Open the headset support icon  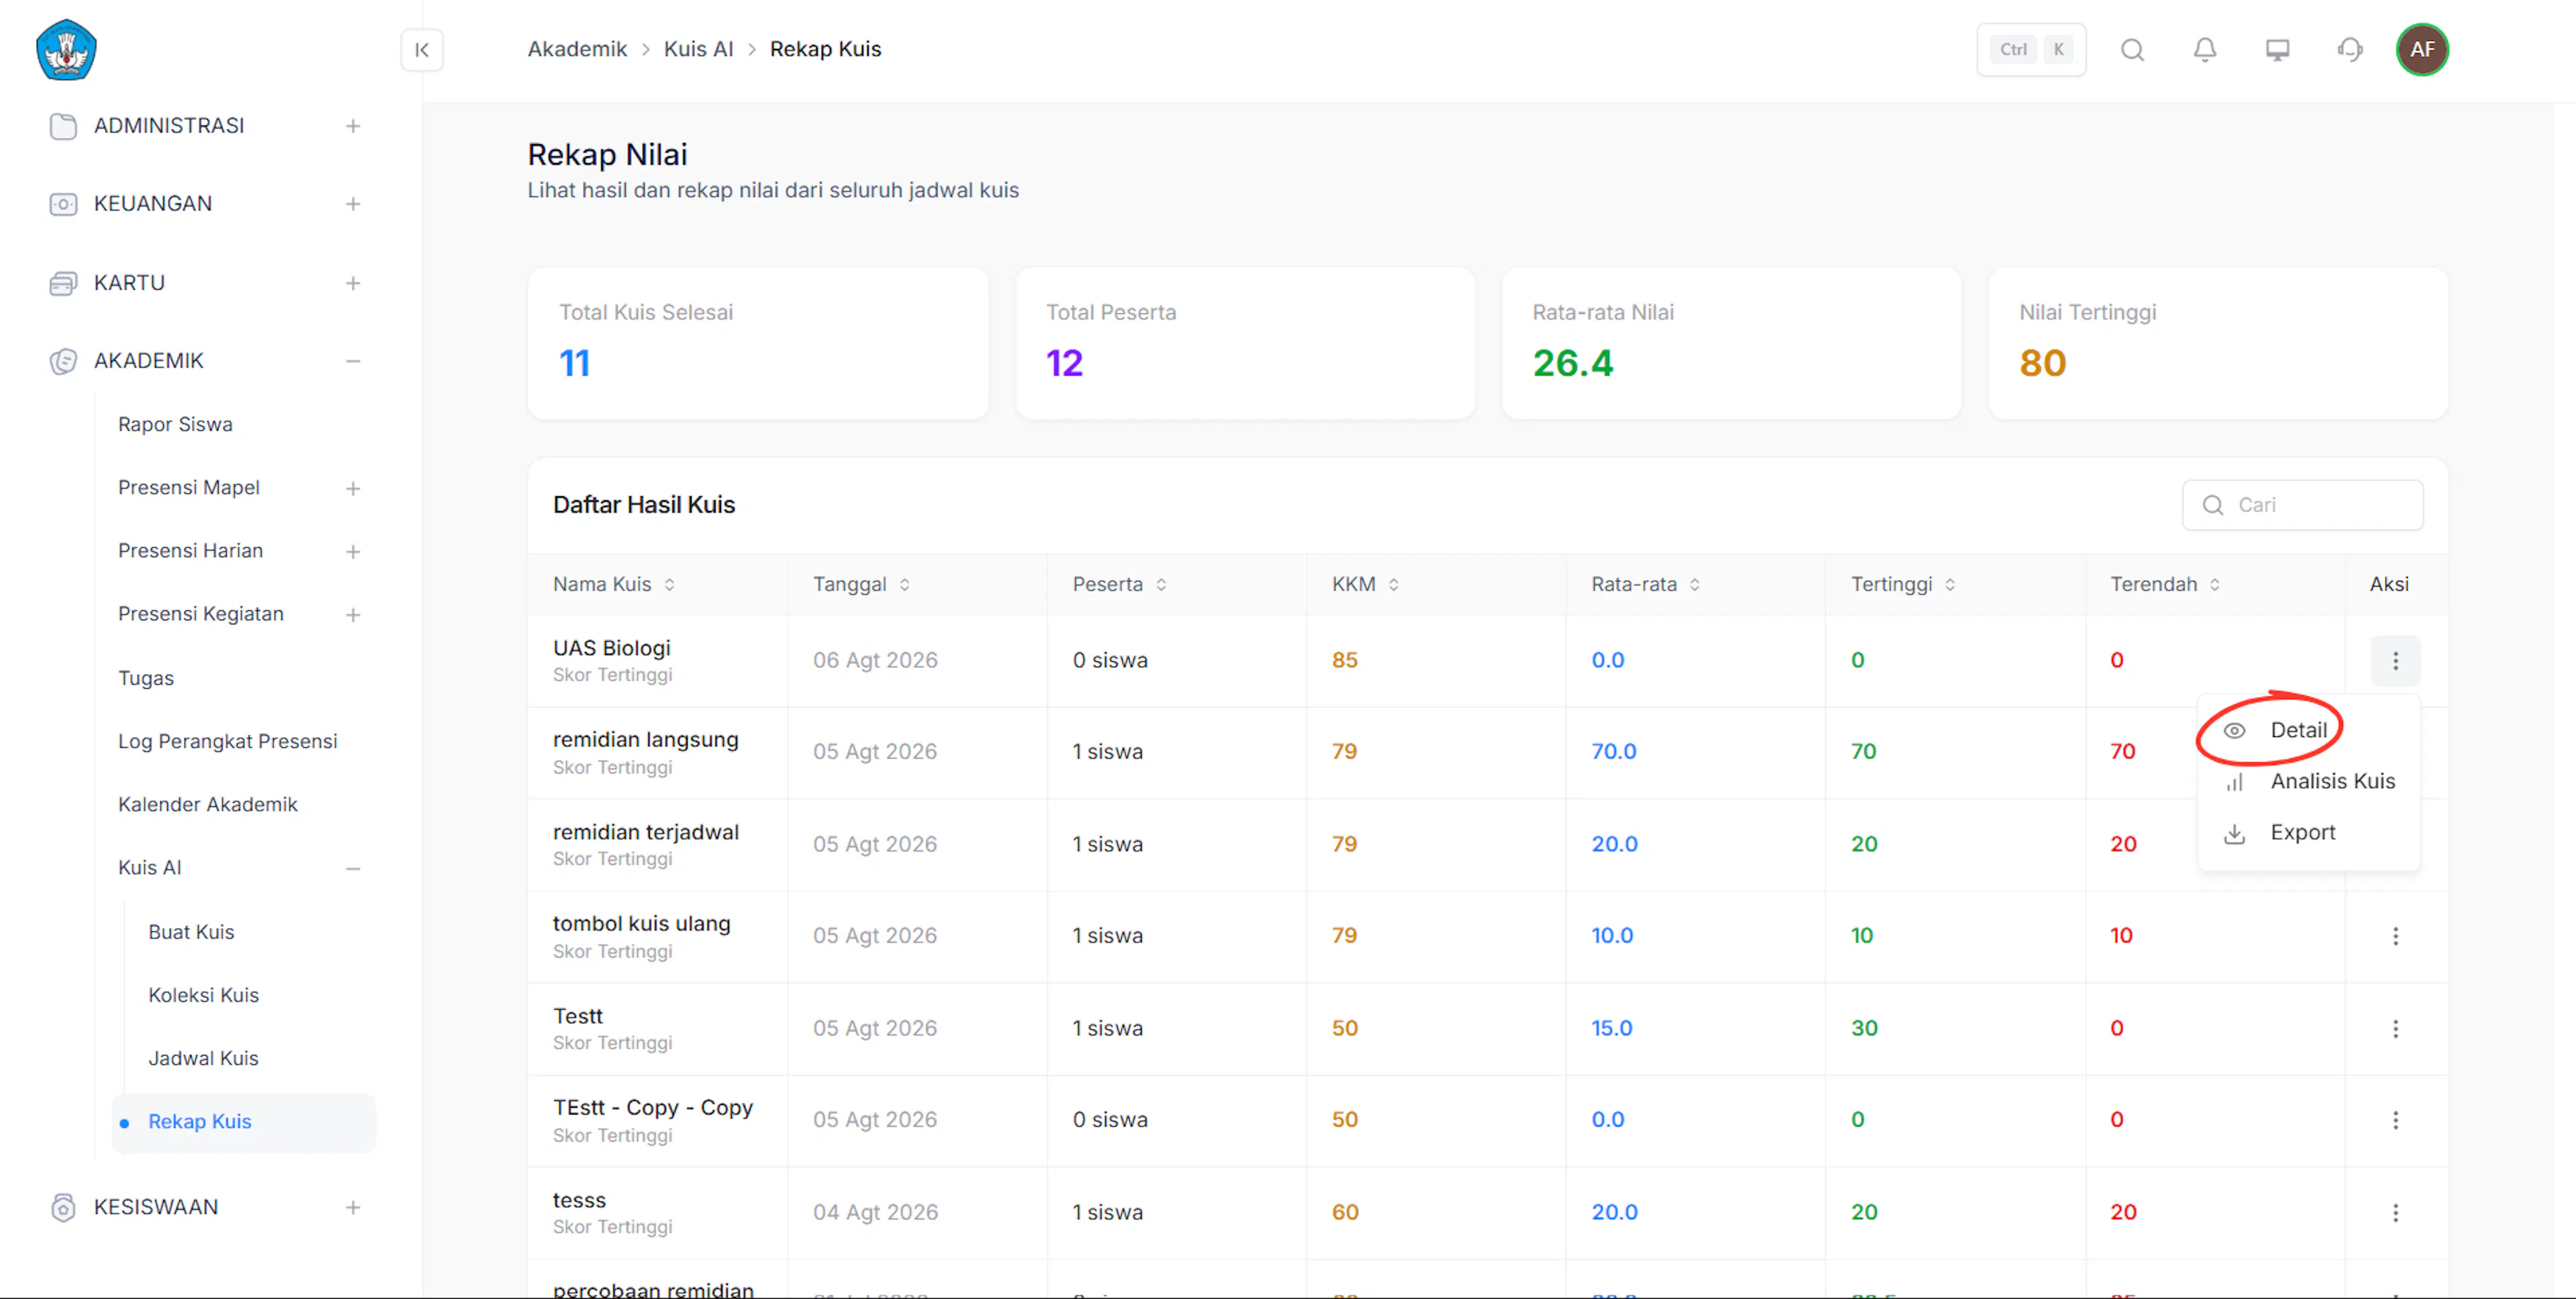coord(2350,50)
